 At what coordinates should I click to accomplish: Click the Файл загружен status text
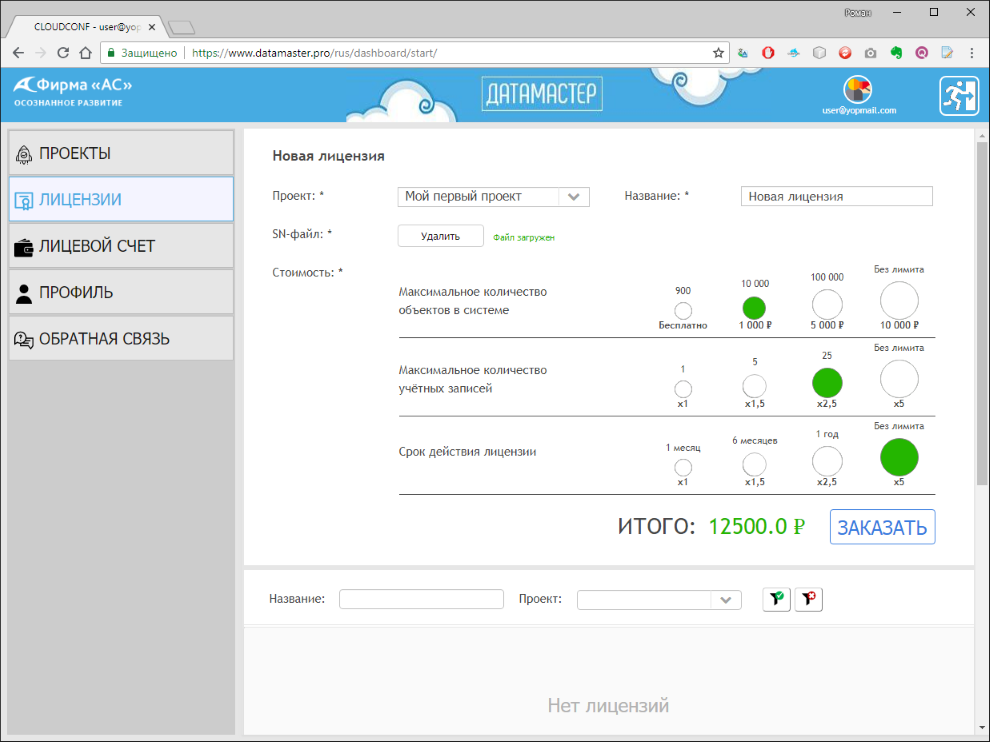point(523,237)
